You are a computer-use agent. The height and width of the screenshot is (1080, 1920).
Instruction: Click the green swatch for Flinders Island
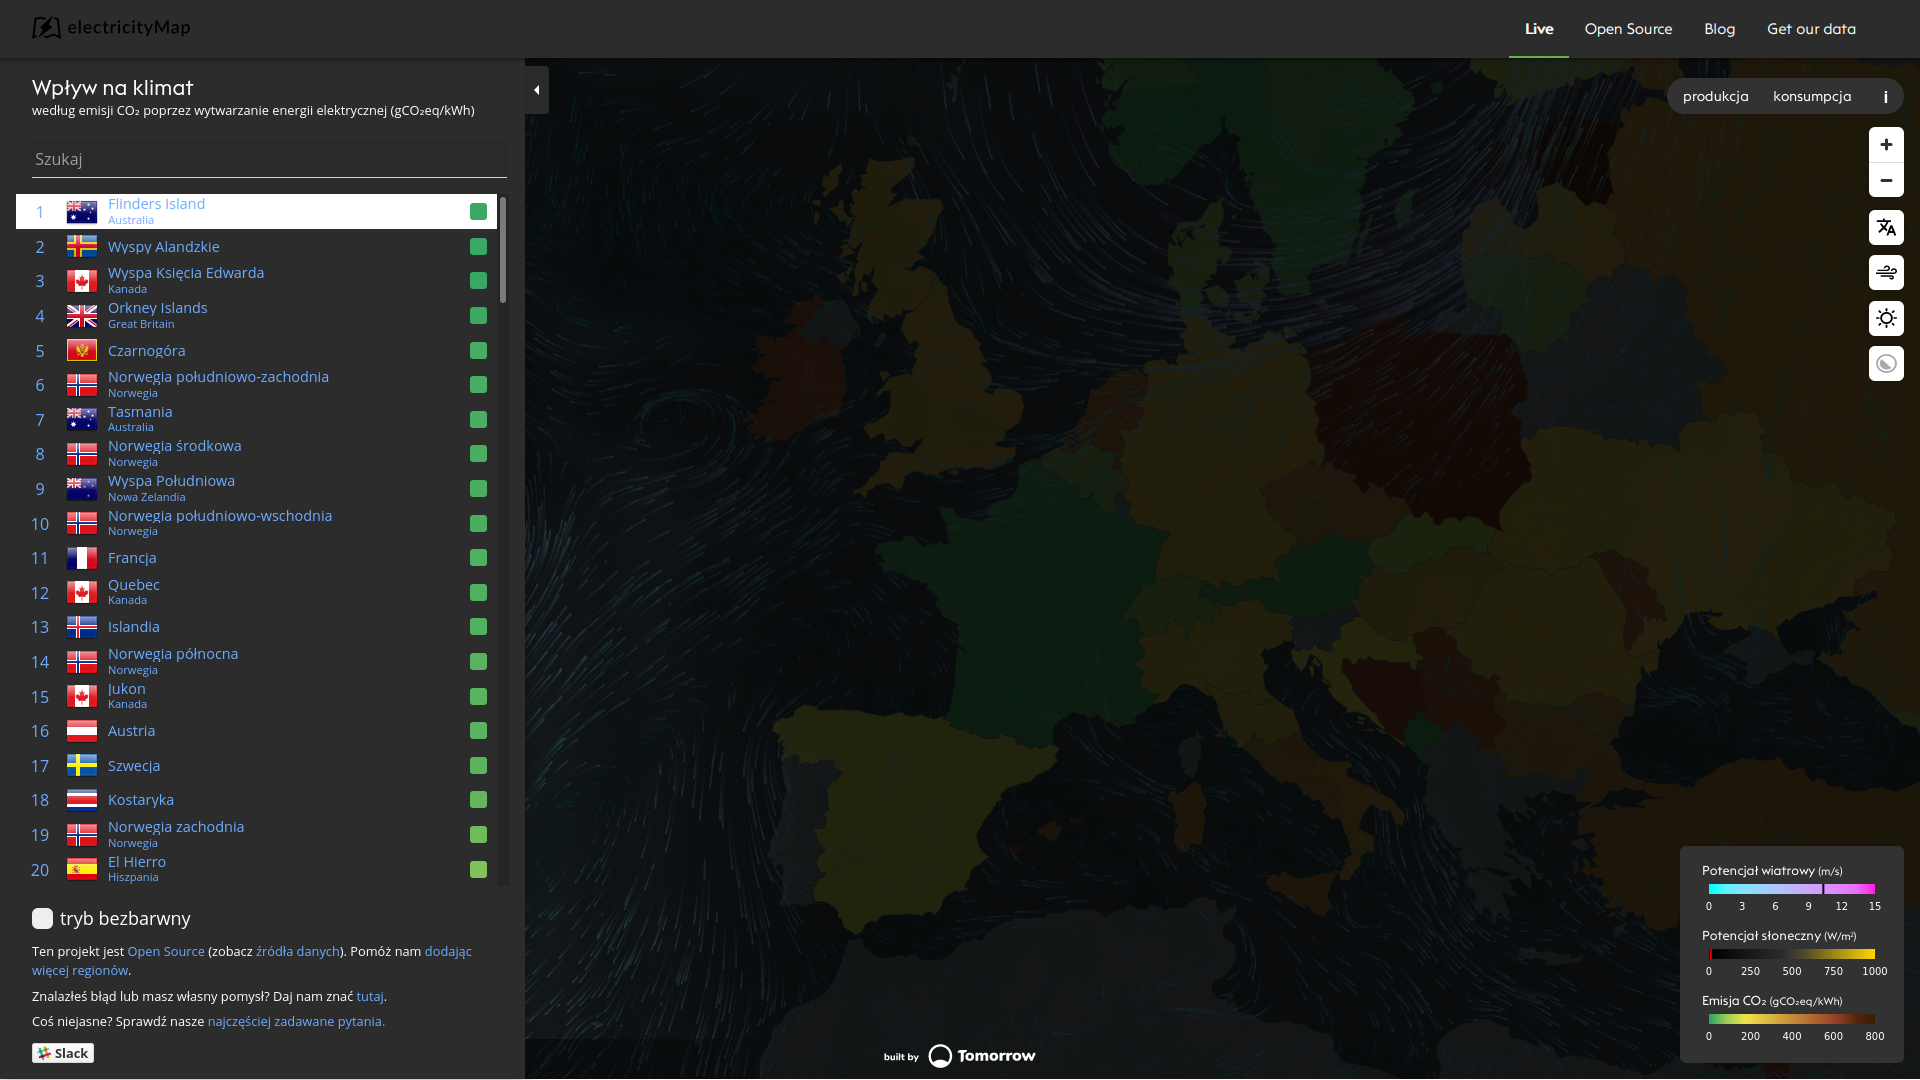click(478, 212)
